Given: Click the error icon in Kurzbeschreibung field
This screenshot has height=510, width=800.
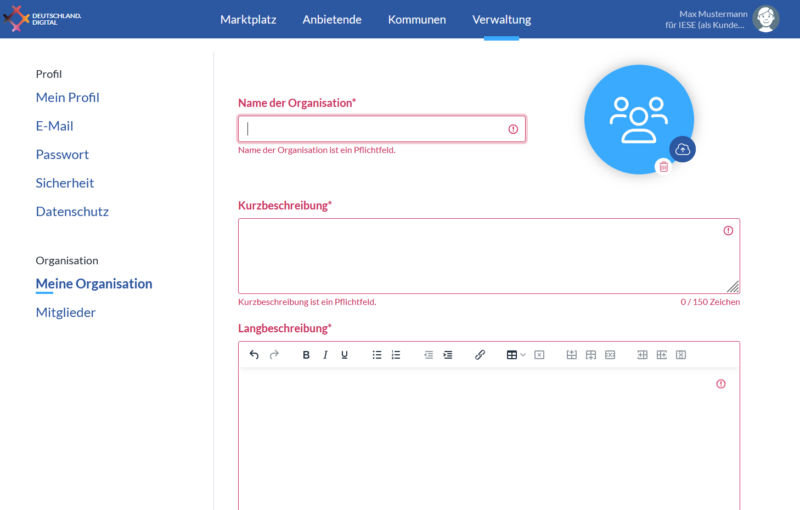Looking at the screenshot, I should tap(728, 231).
